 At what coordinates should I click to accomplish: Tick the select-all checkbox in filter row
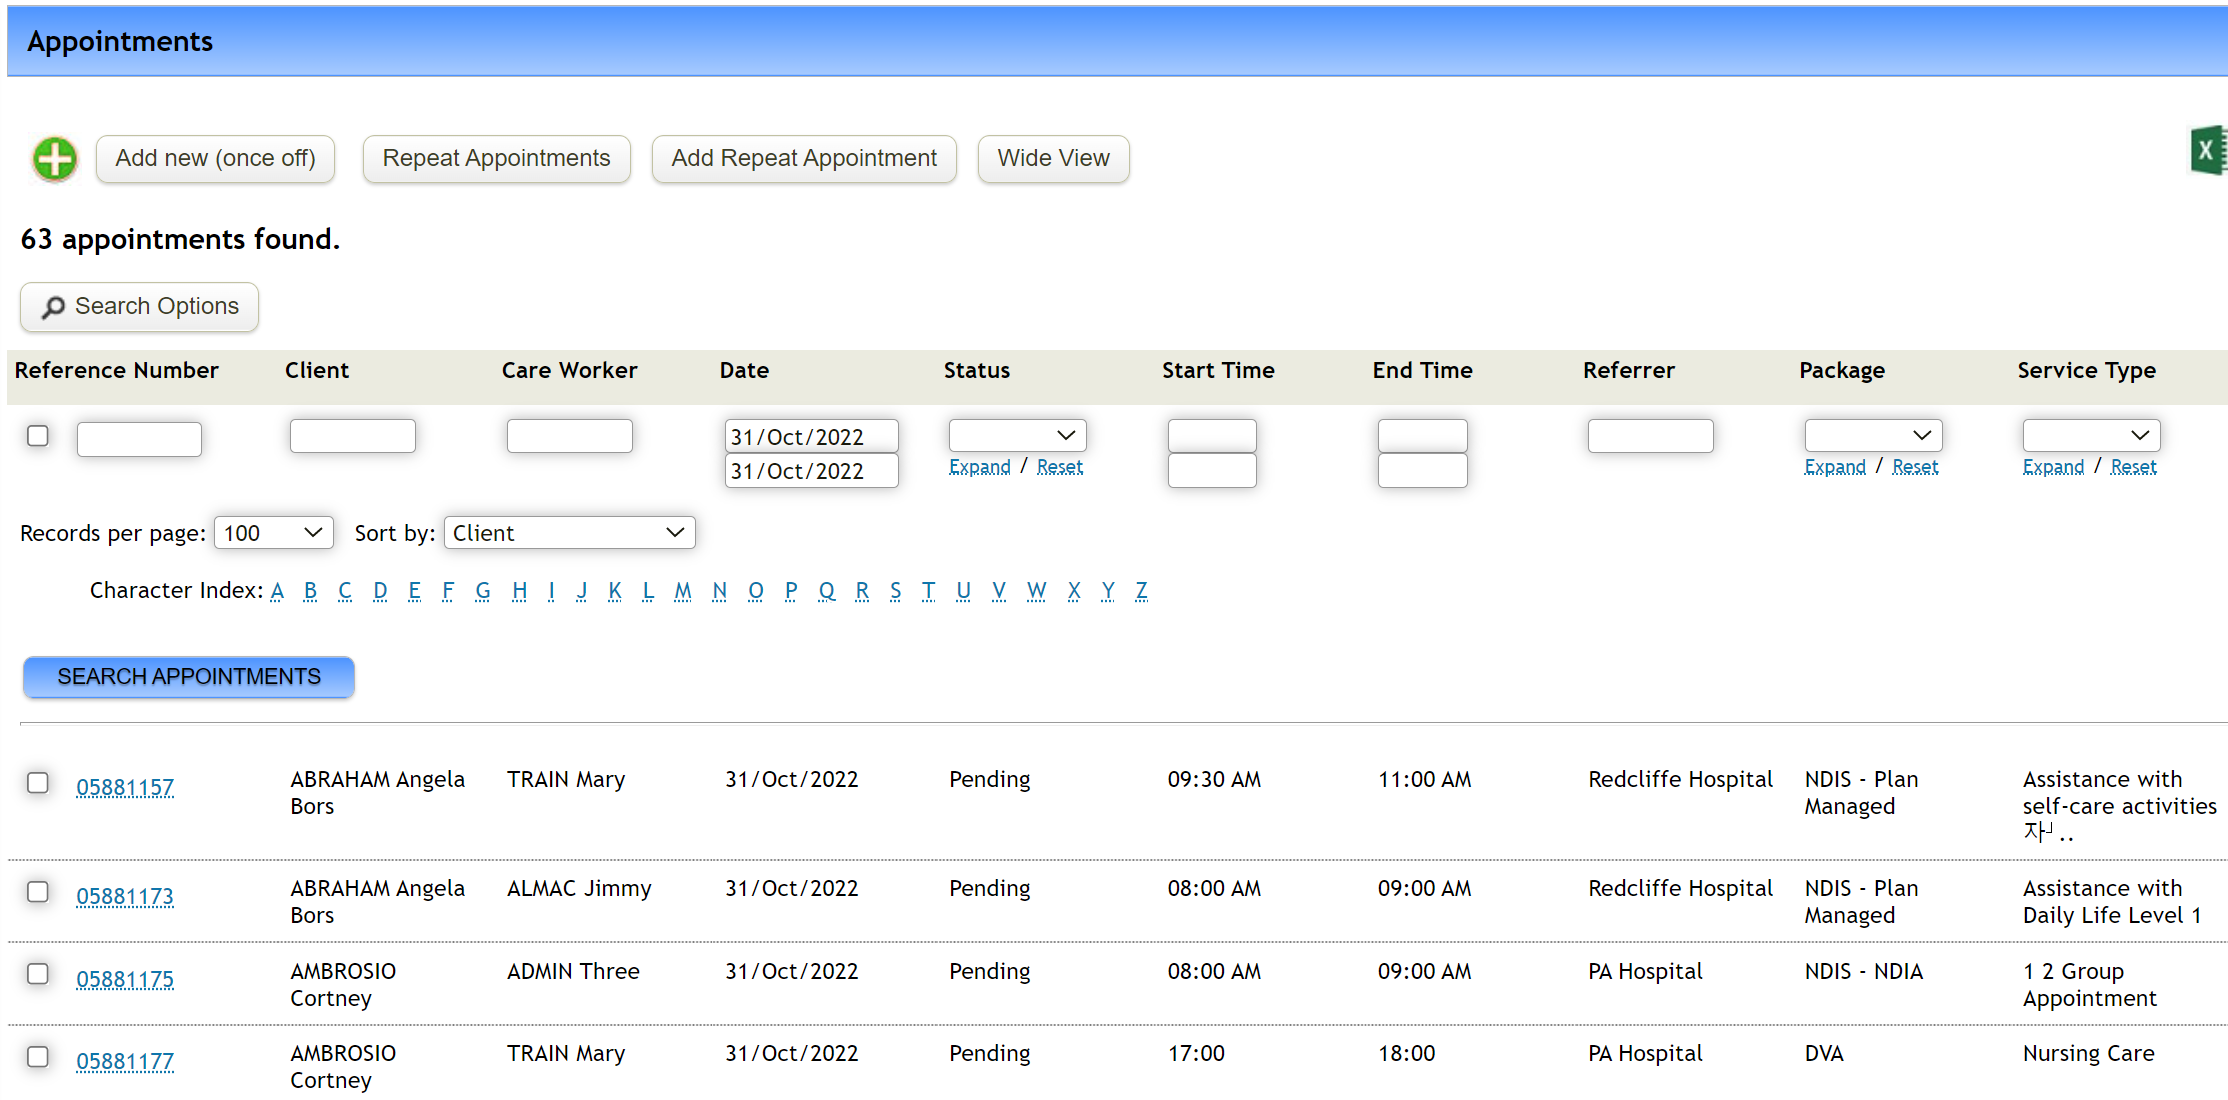coord(38,436)
